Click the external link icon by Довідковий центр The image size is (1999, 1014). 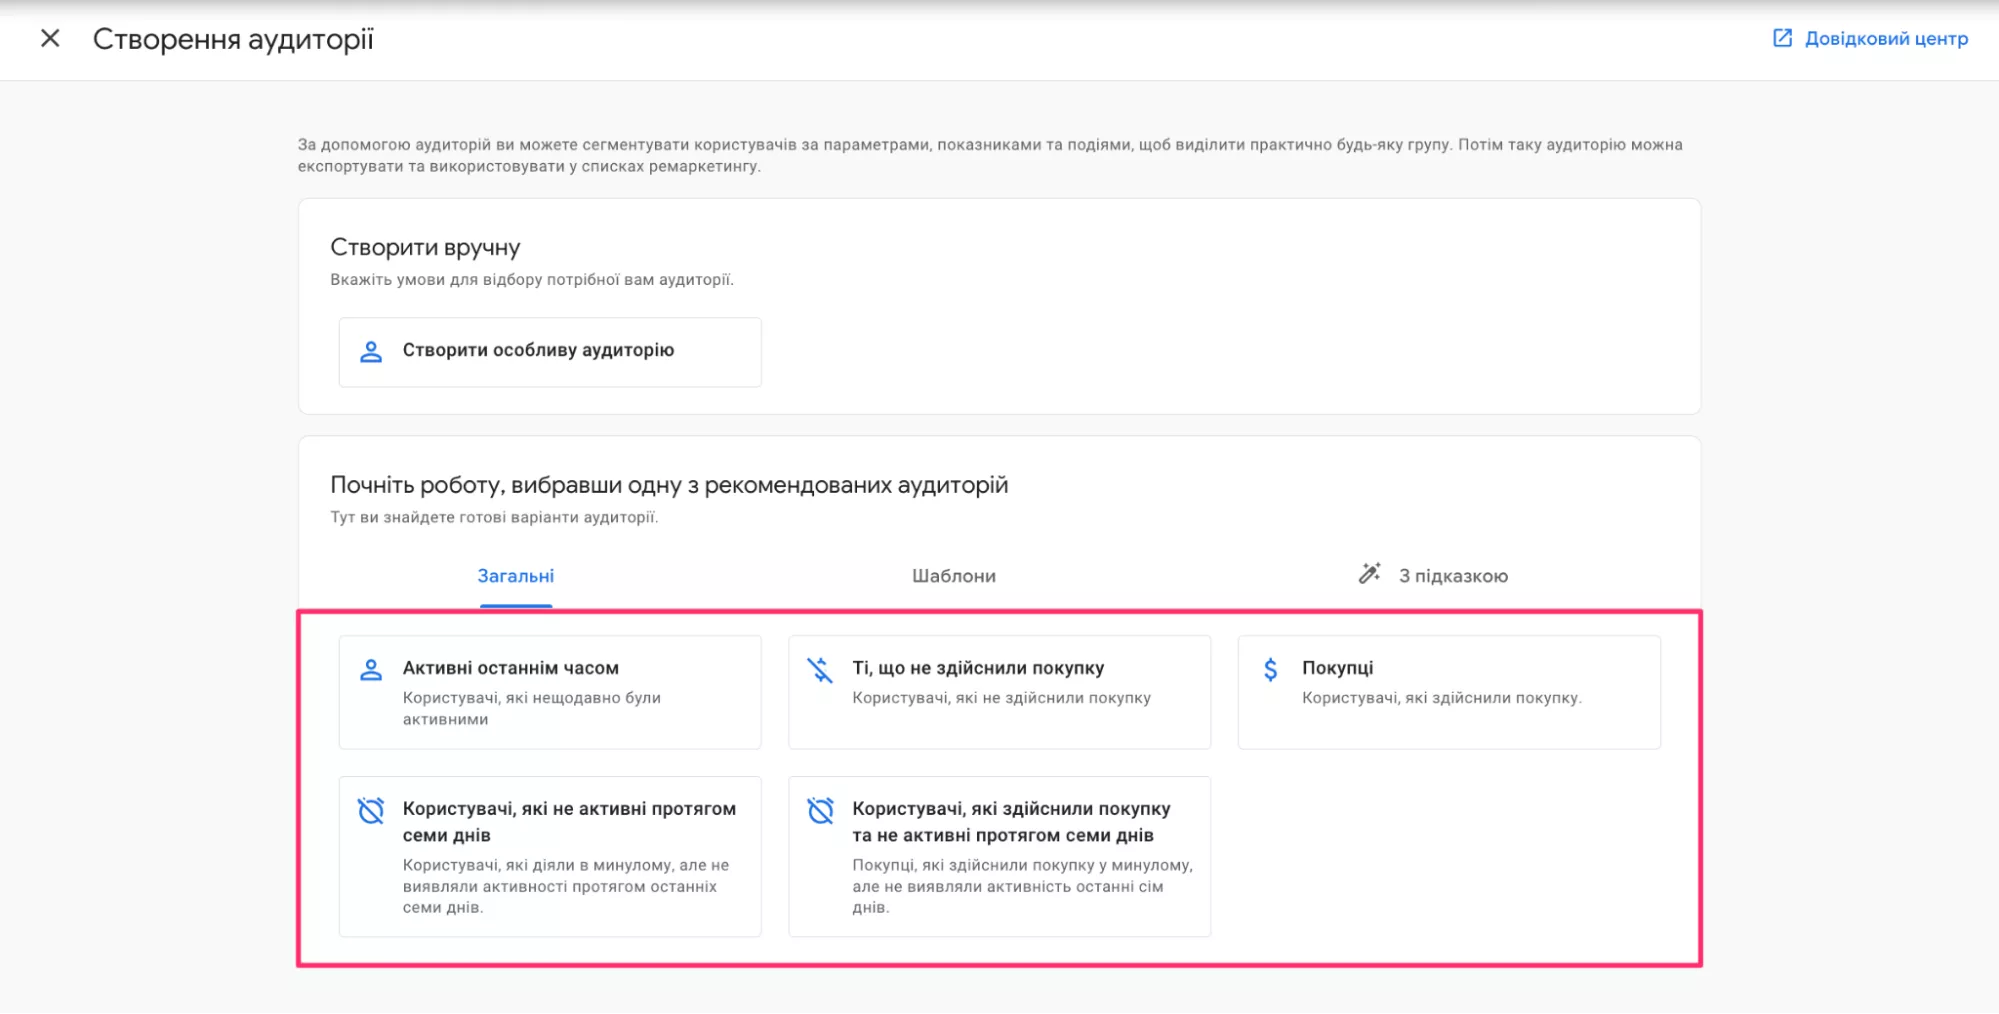[1782, 38]
